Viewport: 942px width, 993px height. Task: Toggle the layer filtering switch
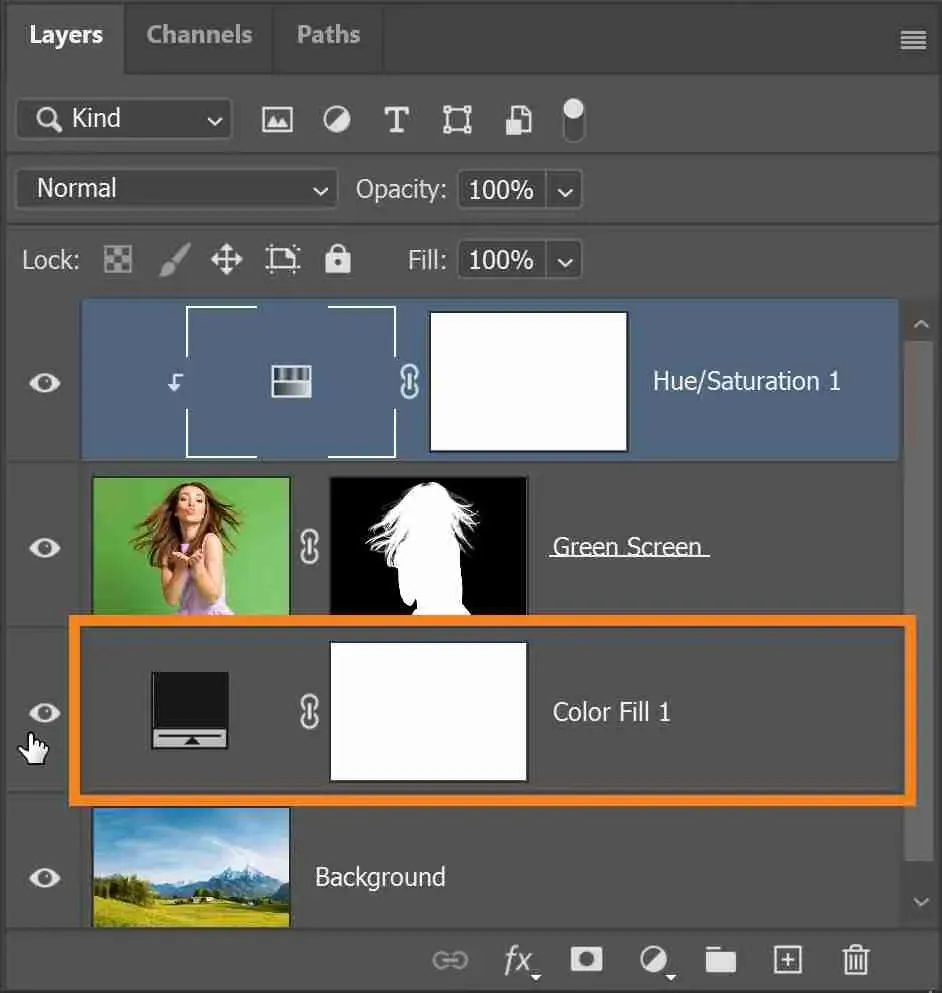(574, 120)
